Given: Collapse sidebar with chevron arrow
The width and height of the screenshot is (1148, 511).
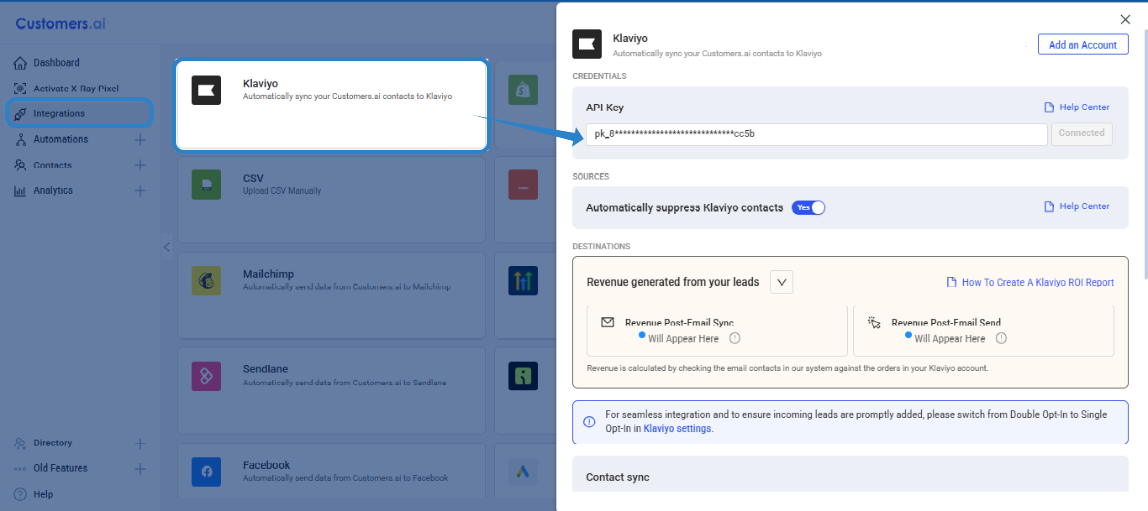Looking at the screenshot, I should pos(167,247).
